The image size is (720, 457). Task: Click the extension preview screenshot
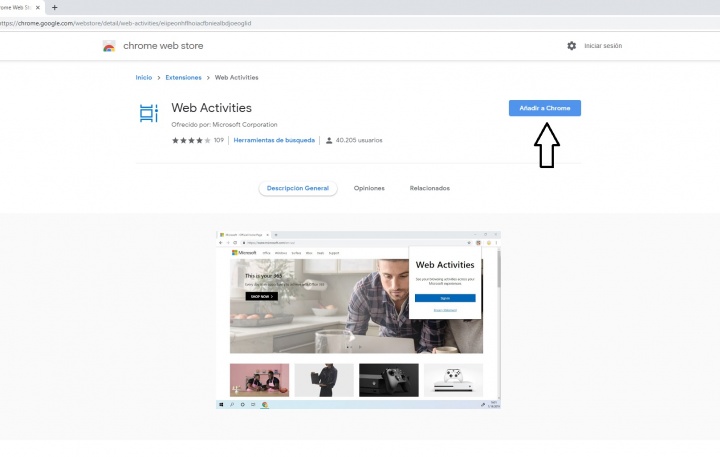(358, 320)
